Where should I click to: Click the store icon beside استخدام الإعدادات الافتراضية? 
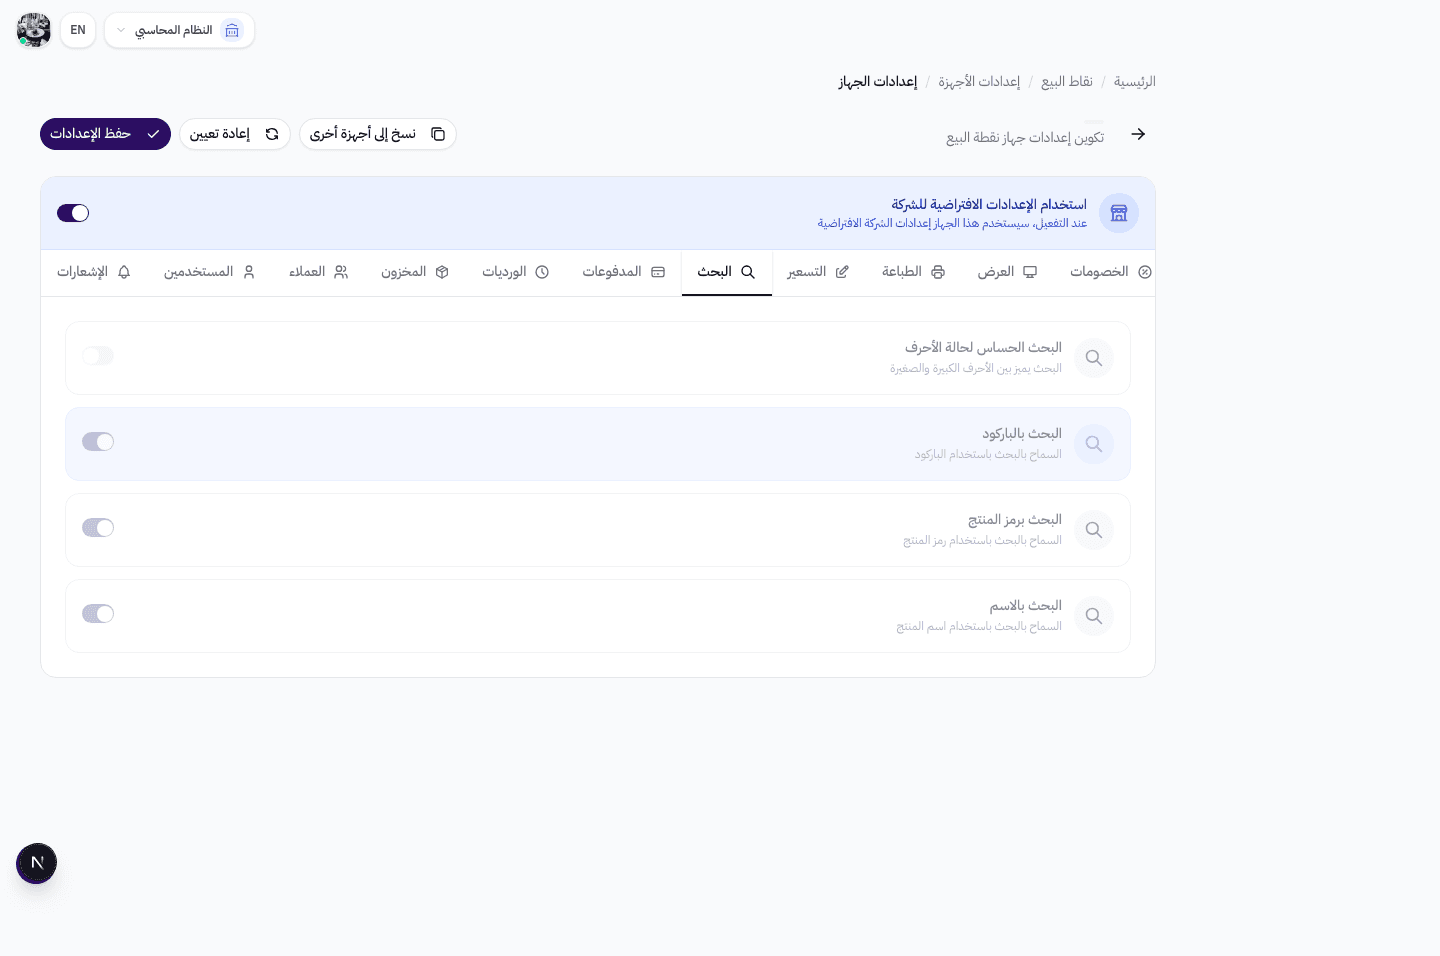(x=1119, y=213)
